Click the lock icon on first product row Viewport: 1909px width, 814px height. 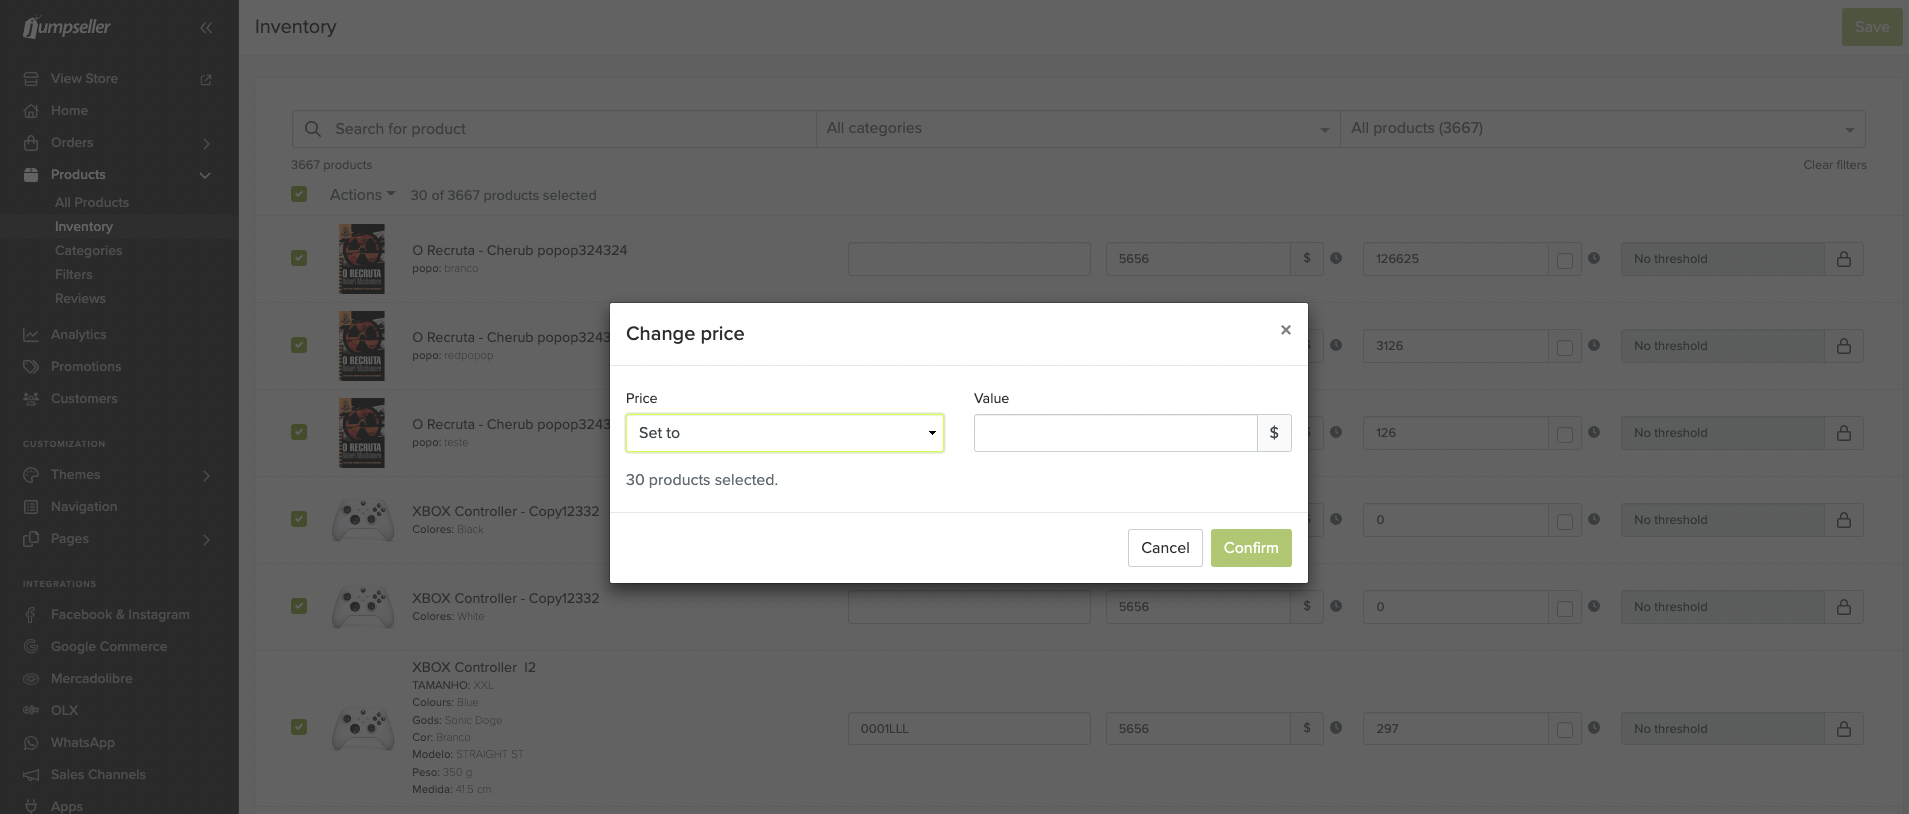1843,259
